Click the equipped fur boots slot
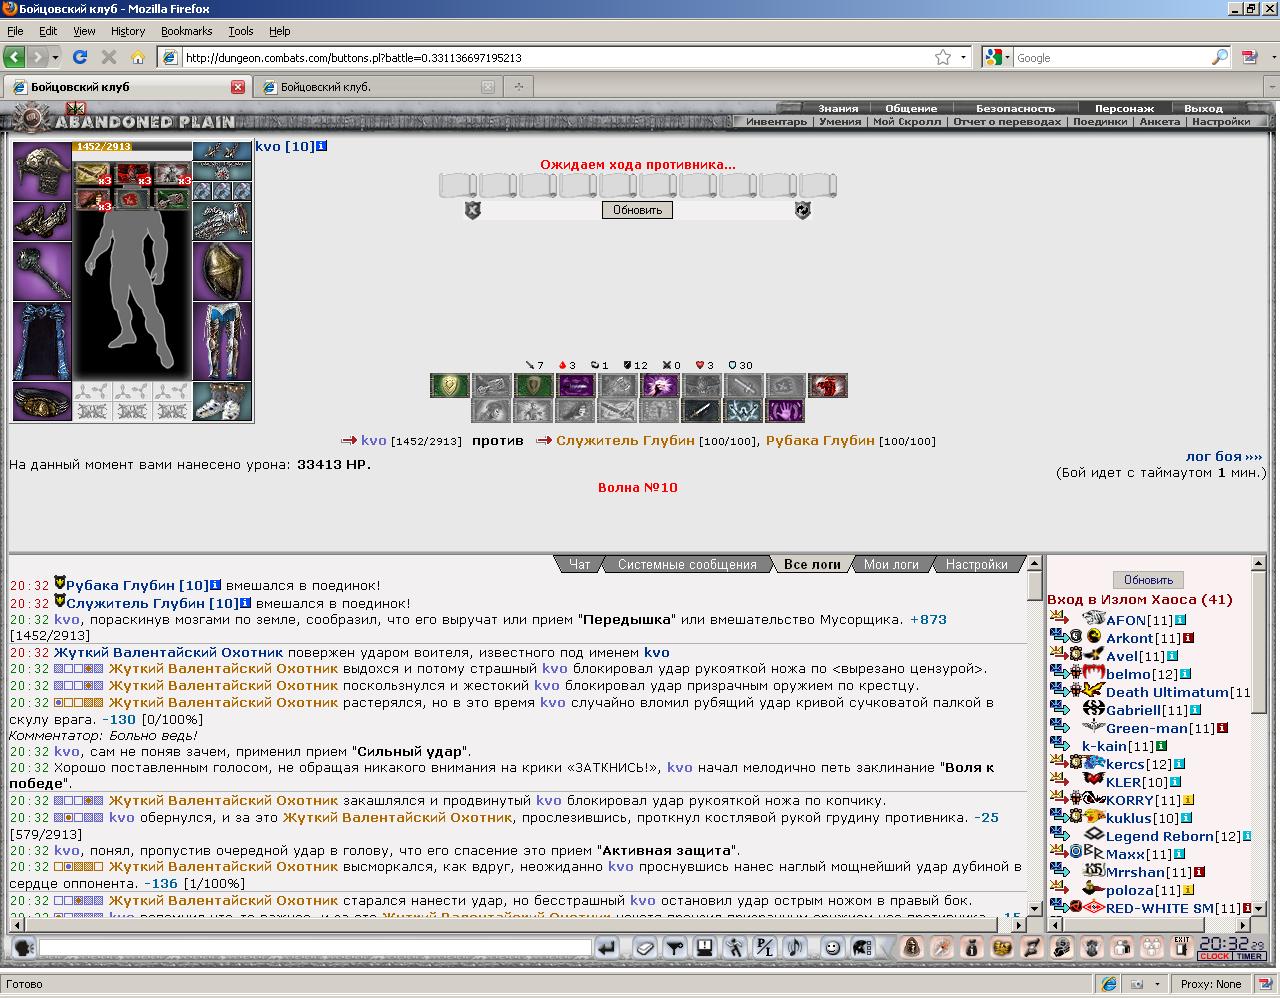Screen dimensions: 1280x998 [x=222, y=401]
